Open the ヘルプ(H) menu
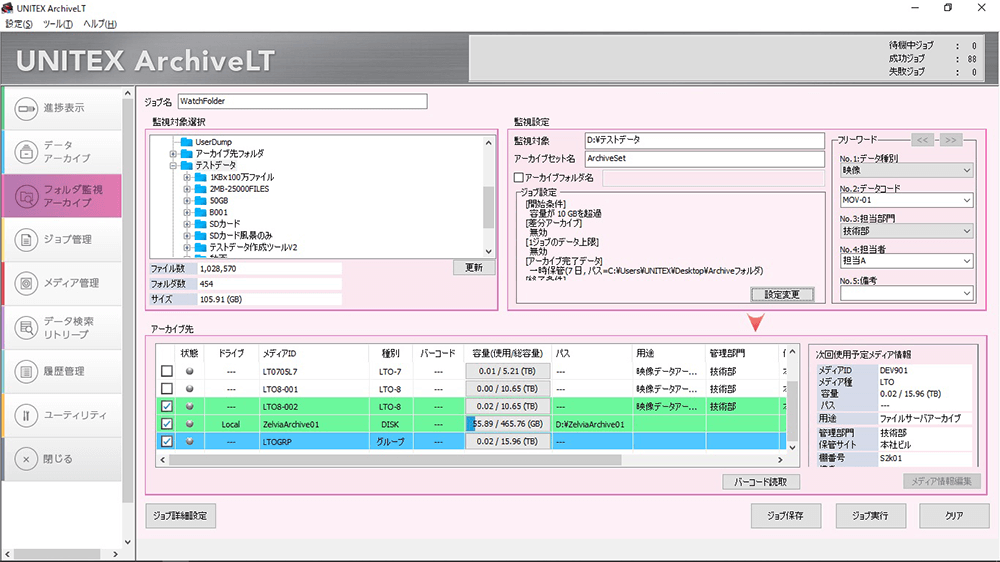This screenshot has height=562, width=1000. [100, 24]
